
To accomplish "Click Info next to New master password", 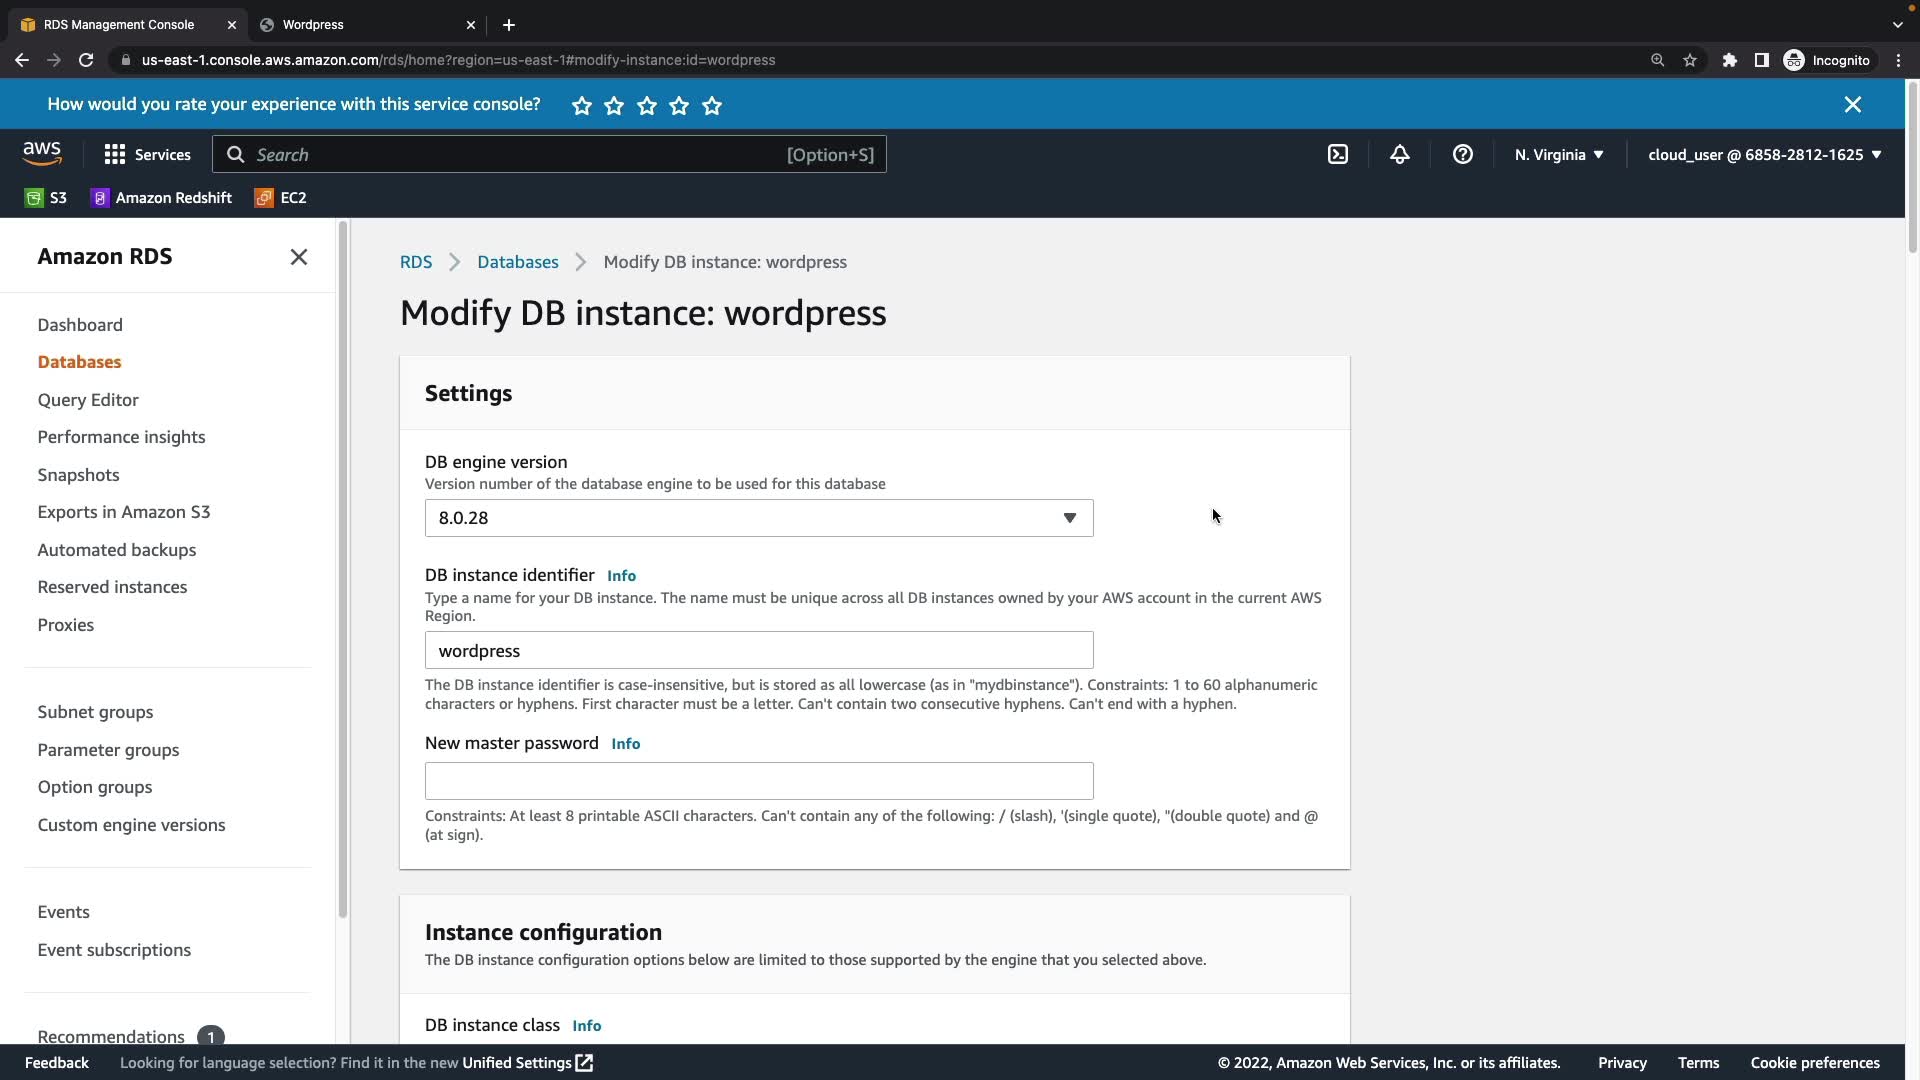I will pos(625,744).
